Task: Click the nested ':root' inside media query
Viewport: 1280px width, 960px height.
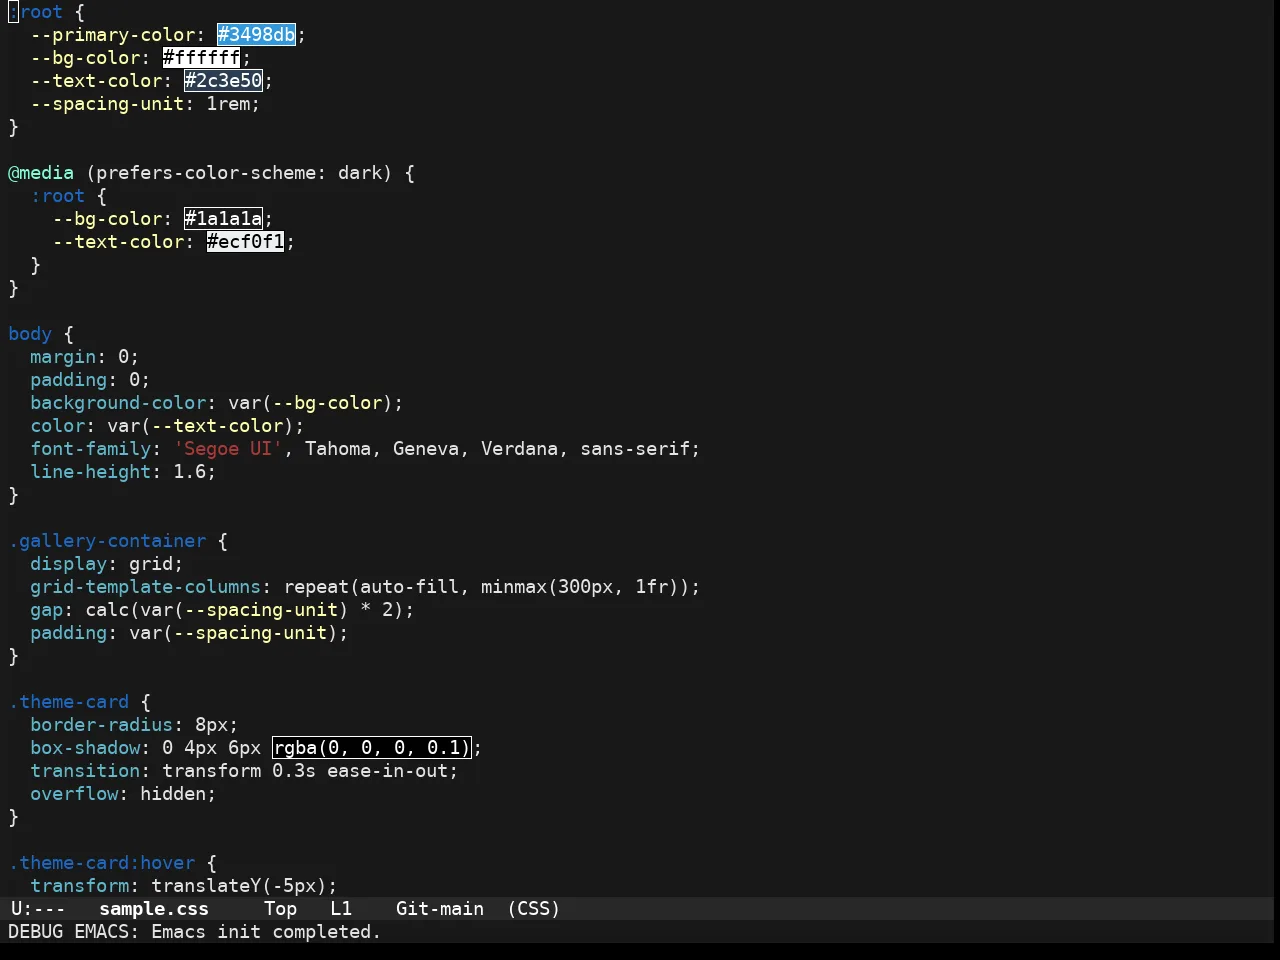Action: 57,196
